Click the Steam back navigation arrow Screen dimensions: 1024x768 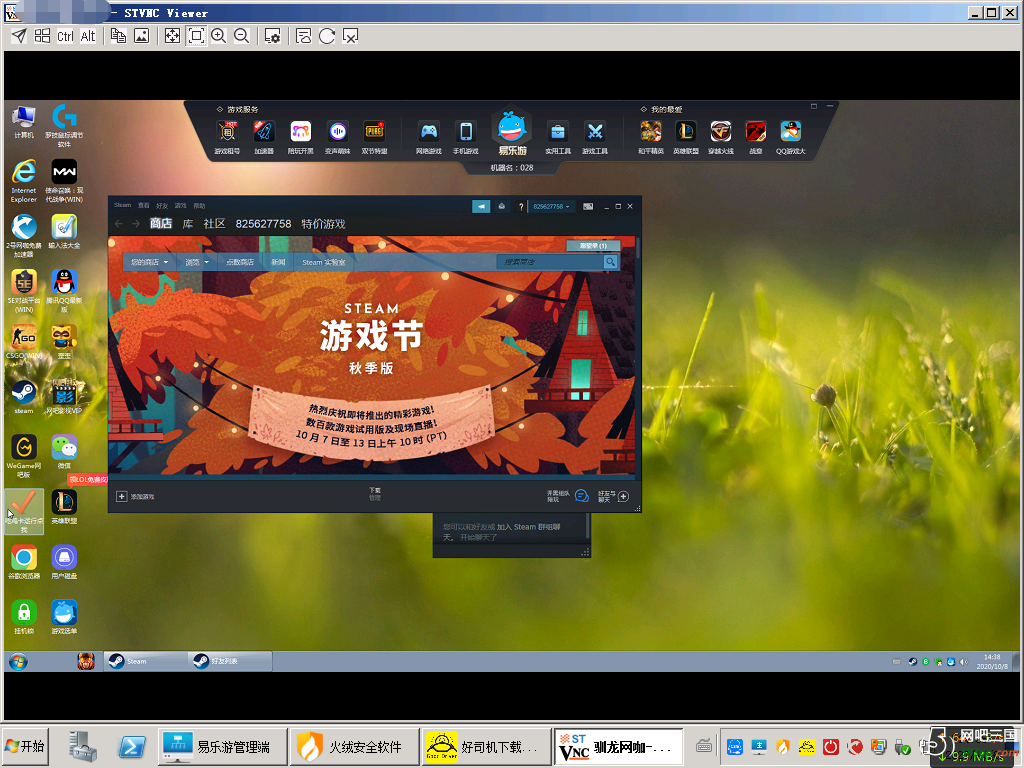(x=118, y=224)
